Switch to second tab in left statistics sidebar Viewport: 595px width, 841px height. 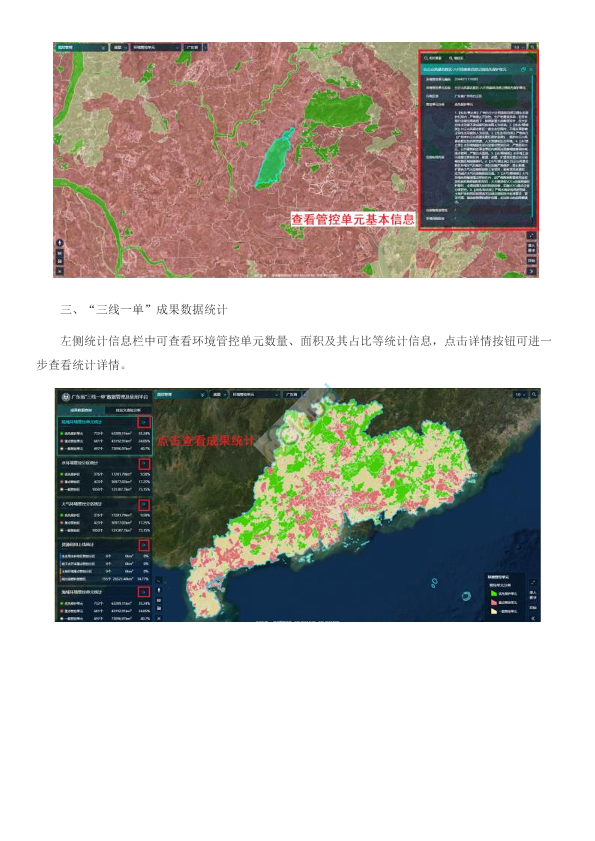tap(128, 410)
